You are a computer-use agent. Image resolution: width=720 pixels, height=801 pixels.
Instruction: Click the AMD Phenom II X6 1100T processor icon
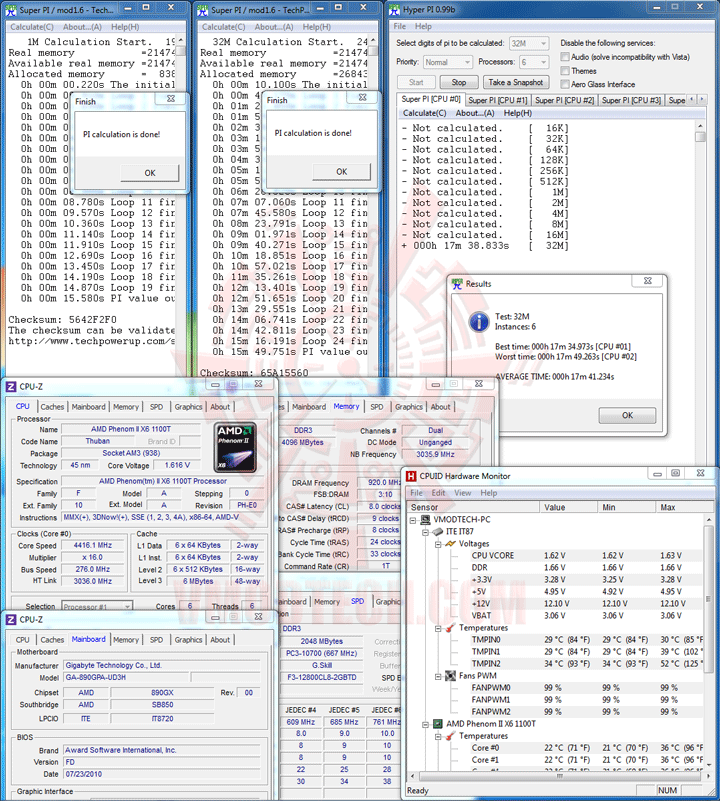tap(438, 724)
